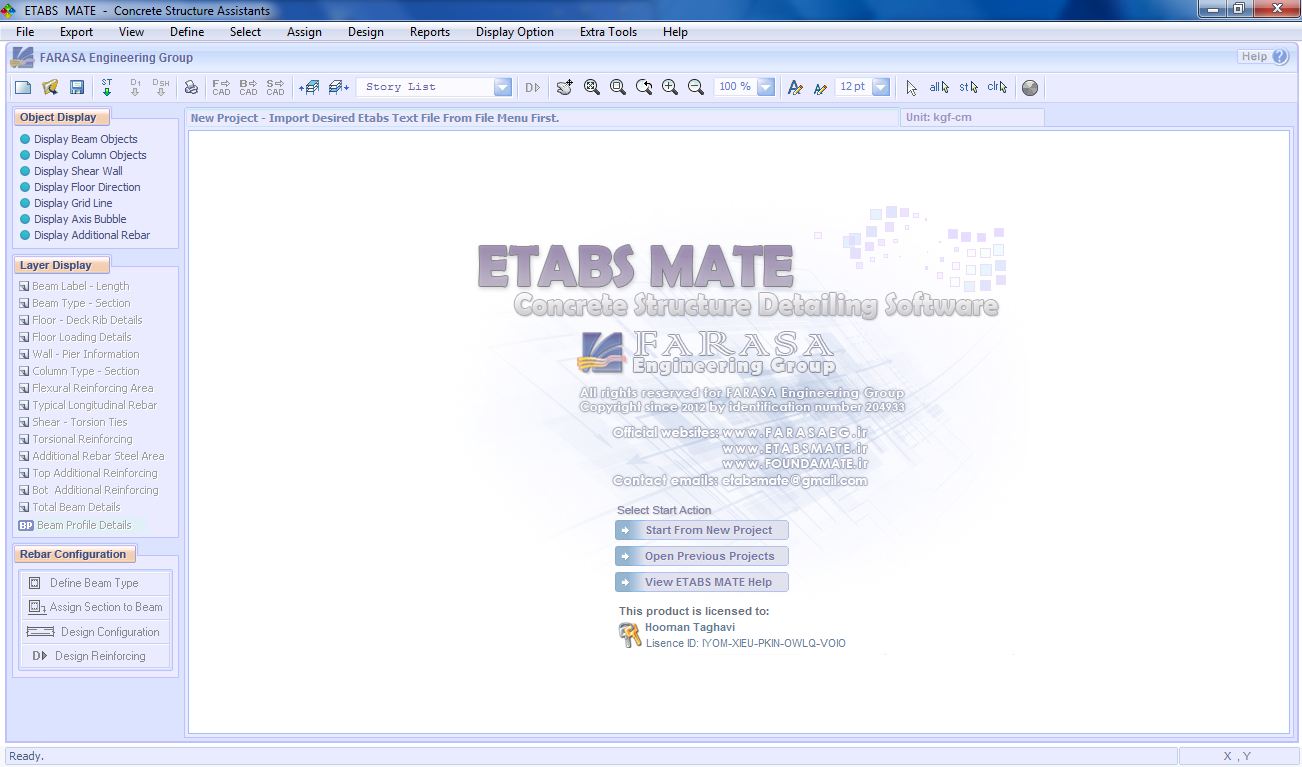Click Start From New Project button

(x=701, y=530)
